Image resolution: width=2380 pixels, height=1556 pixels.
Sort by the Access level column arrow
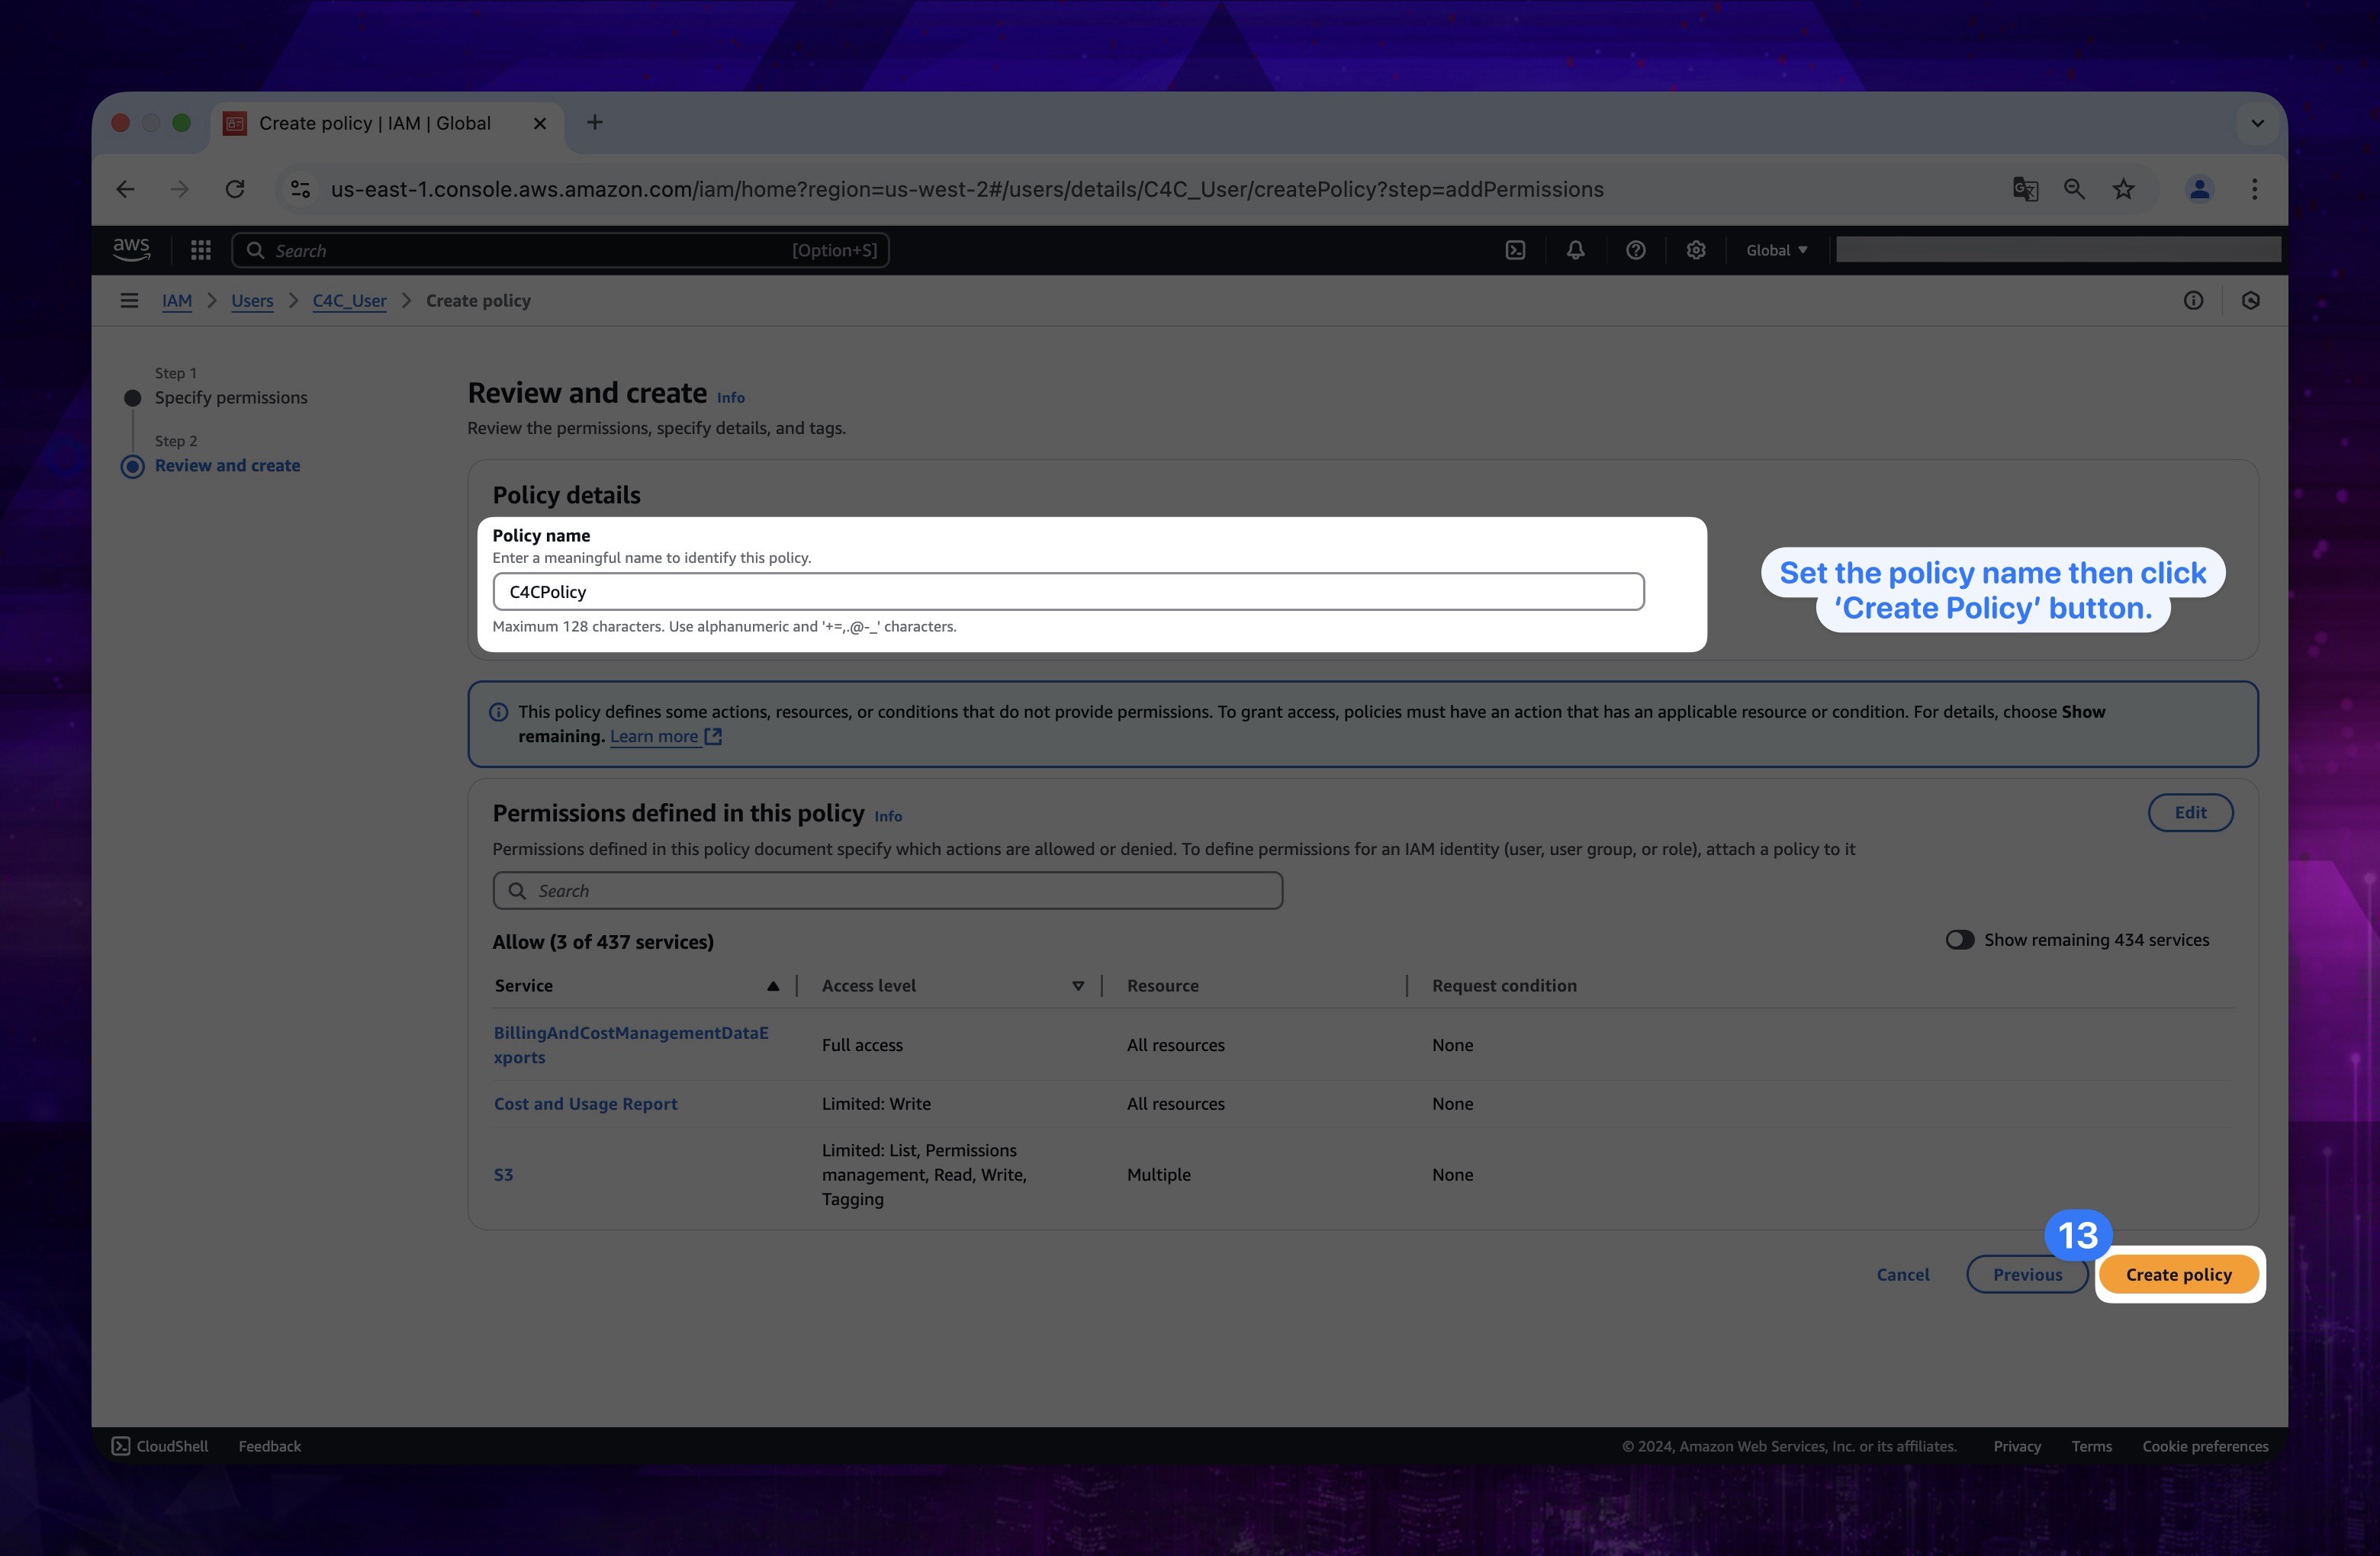click(x=1078, y=985)
